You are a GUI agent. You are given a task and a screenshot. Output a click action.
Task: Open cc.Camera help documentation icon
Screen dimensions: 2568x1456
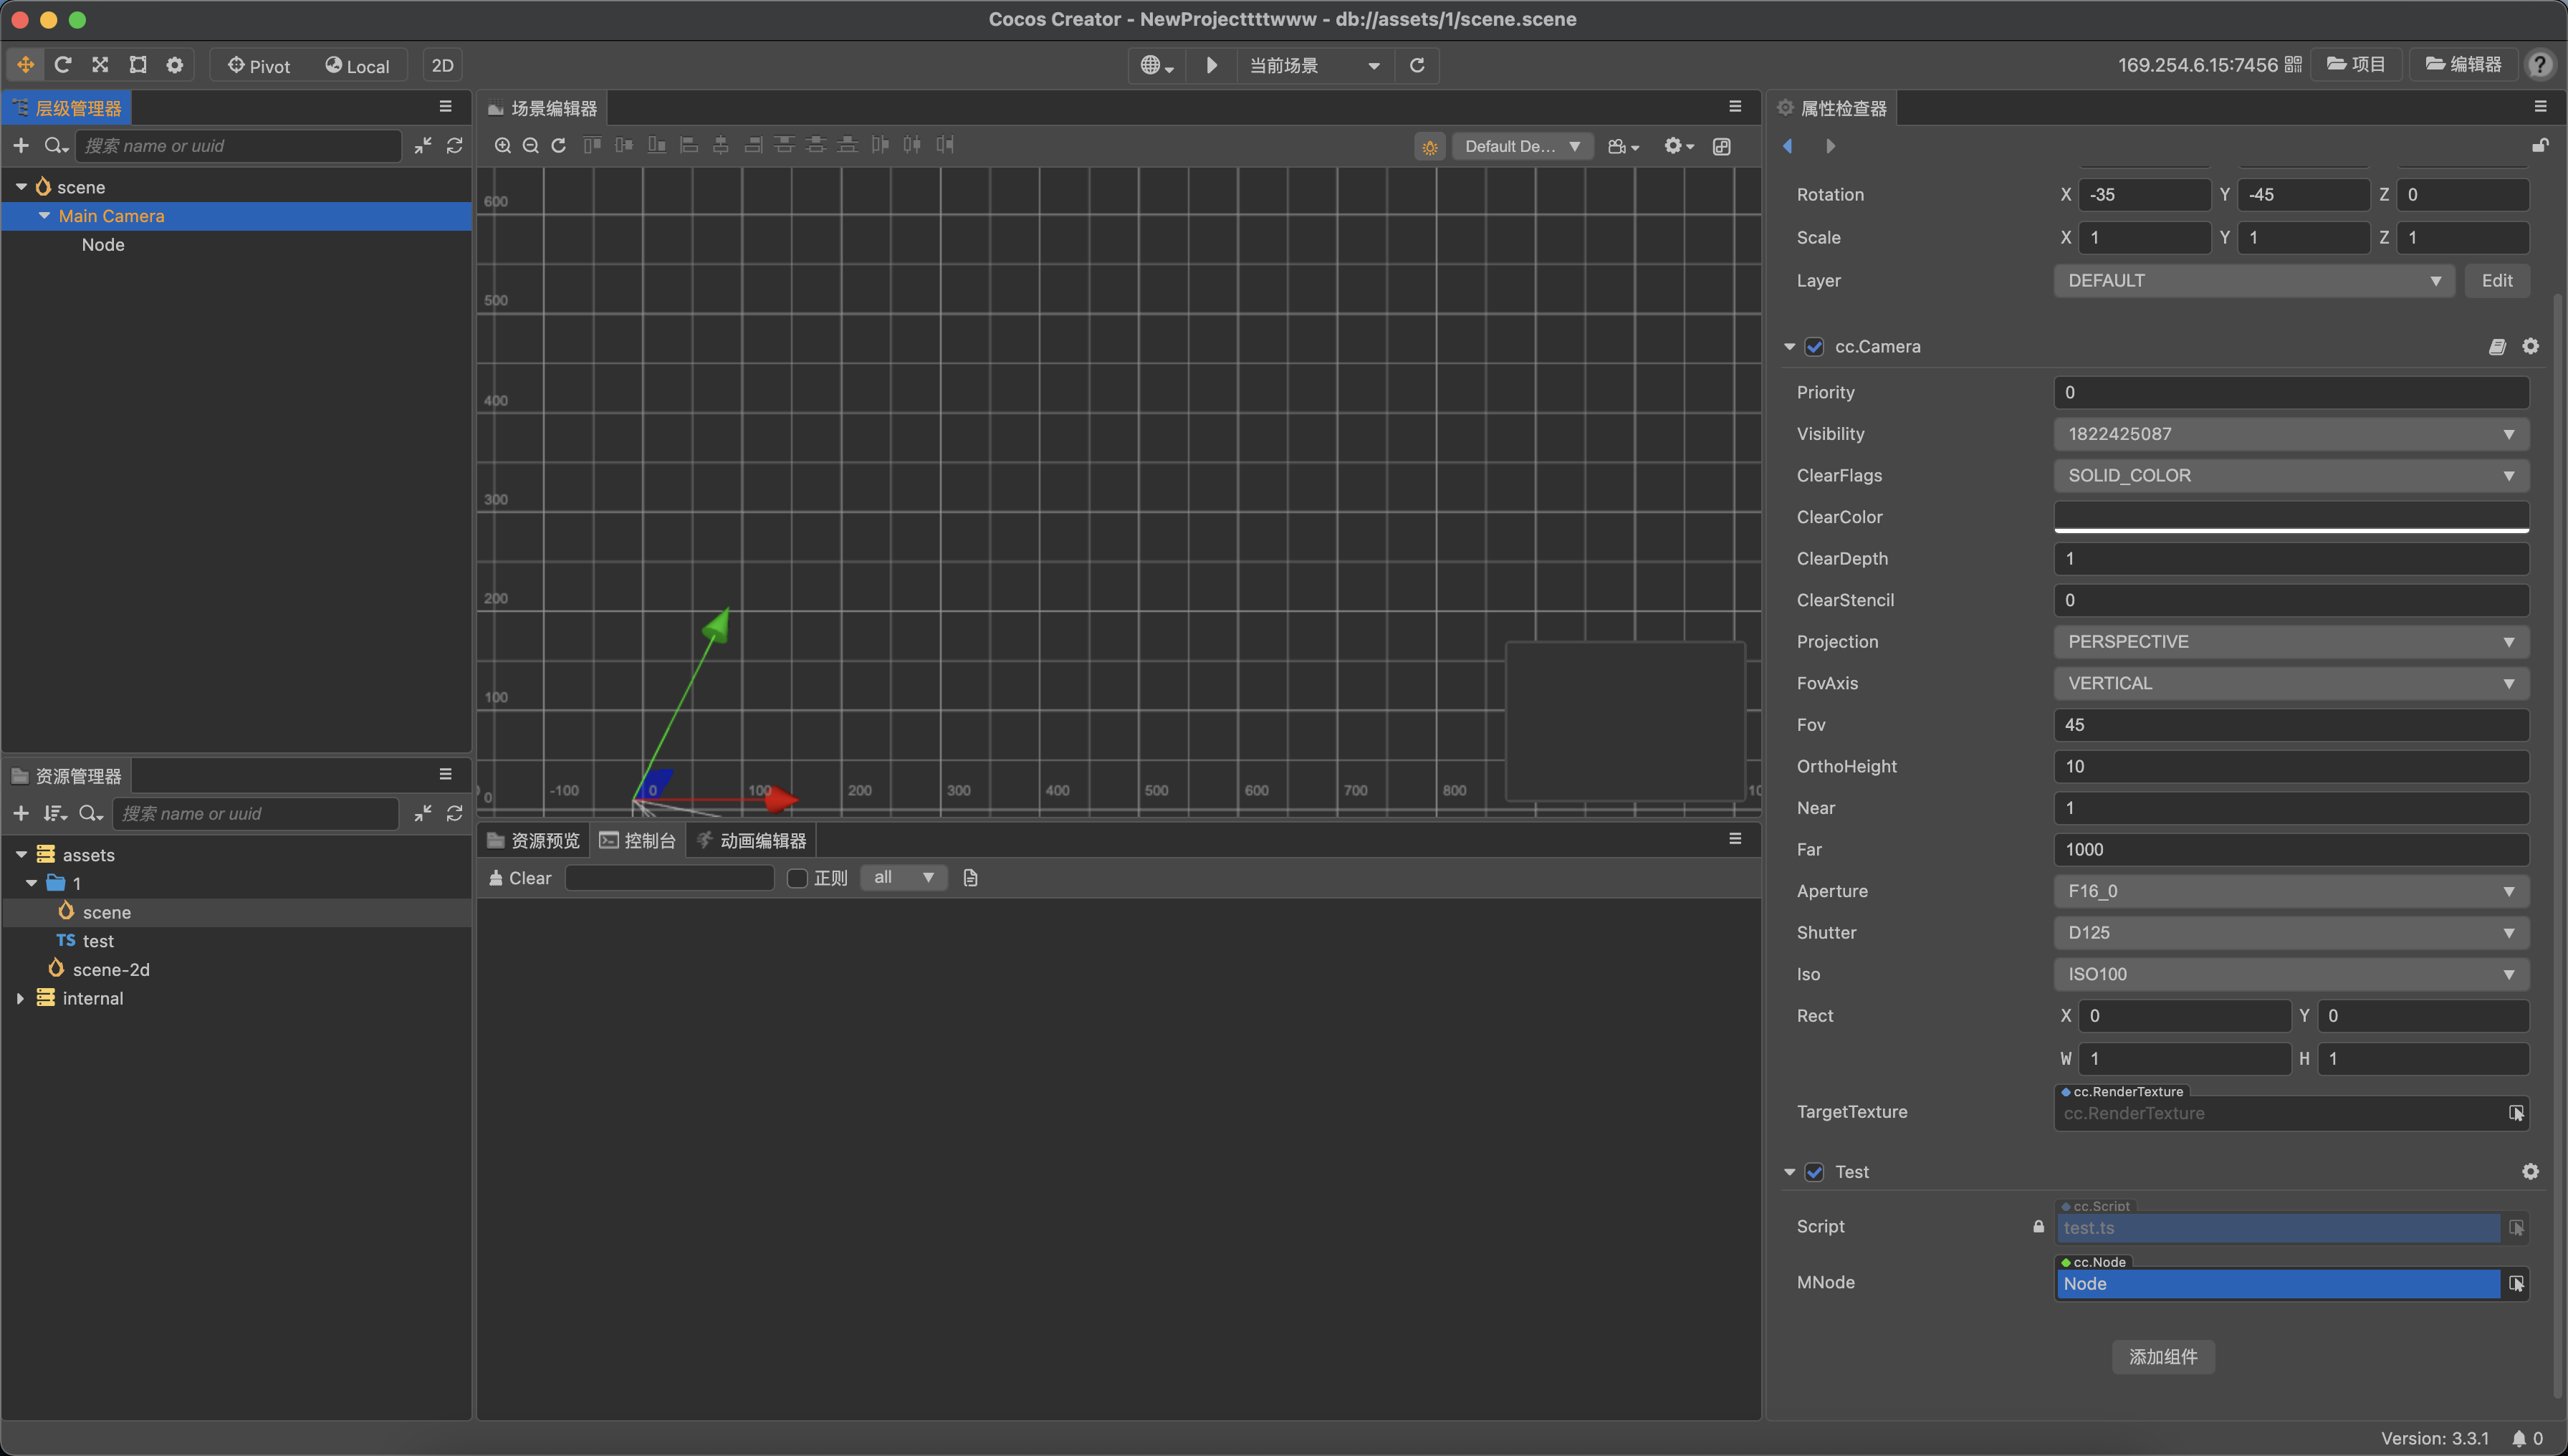2497,346
